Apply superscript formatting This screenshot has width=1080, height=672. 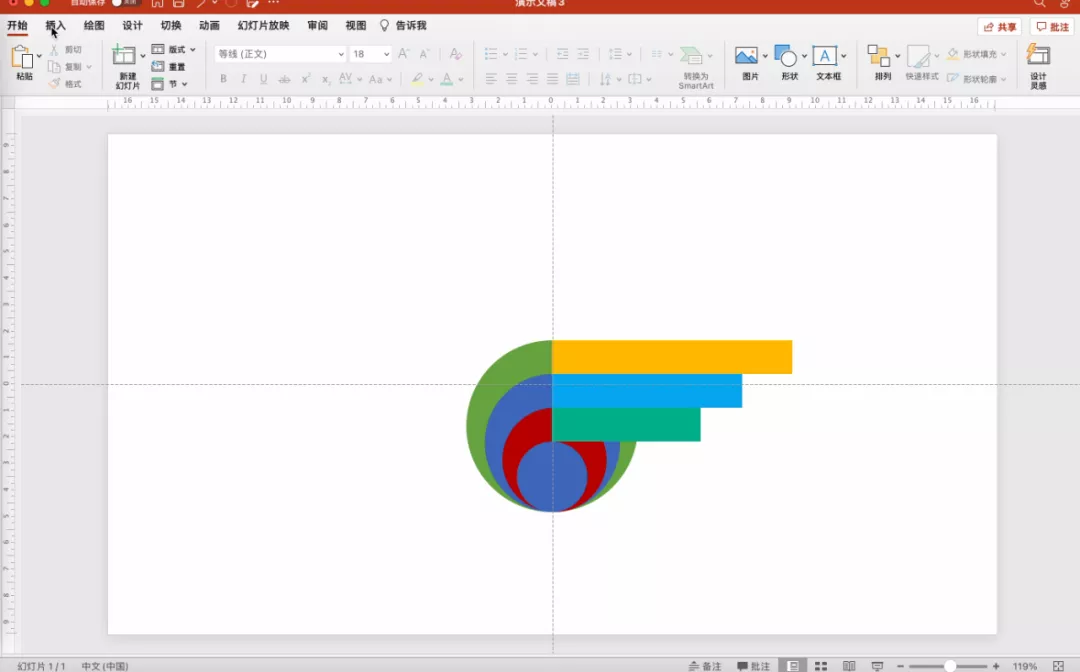coord(305,79)
